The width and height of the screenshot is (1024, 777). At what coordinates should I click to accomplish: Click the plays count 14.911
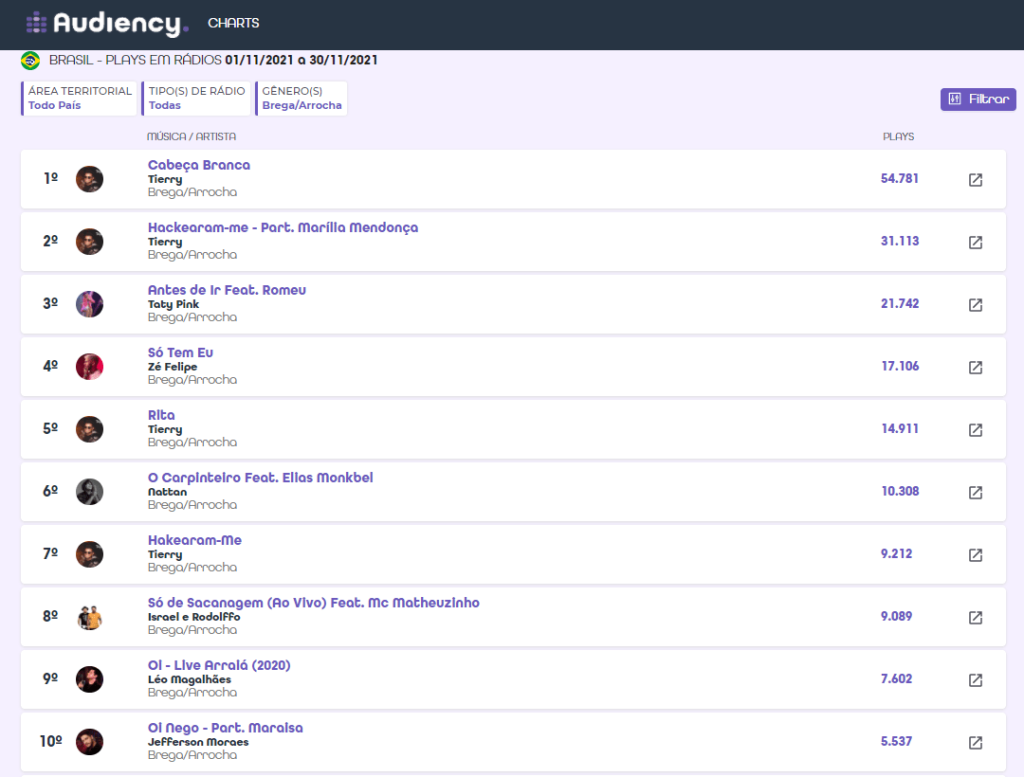[899, 429]
